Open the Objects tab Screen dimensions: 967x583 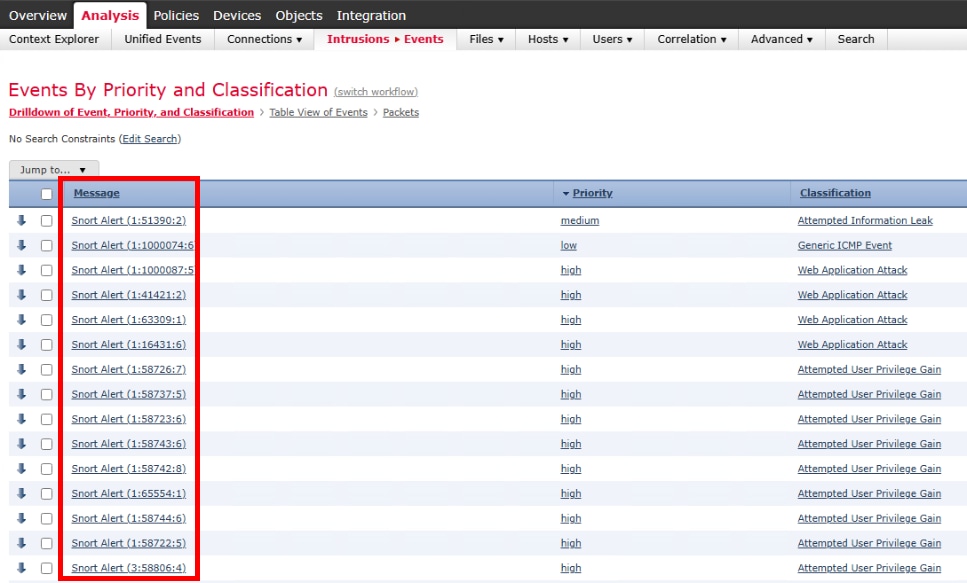(298, 15)
